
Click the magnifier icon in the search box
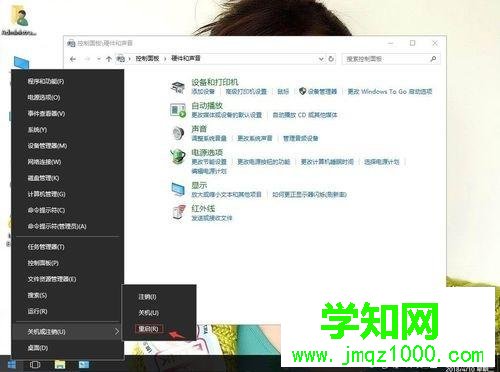click(433, 59)
